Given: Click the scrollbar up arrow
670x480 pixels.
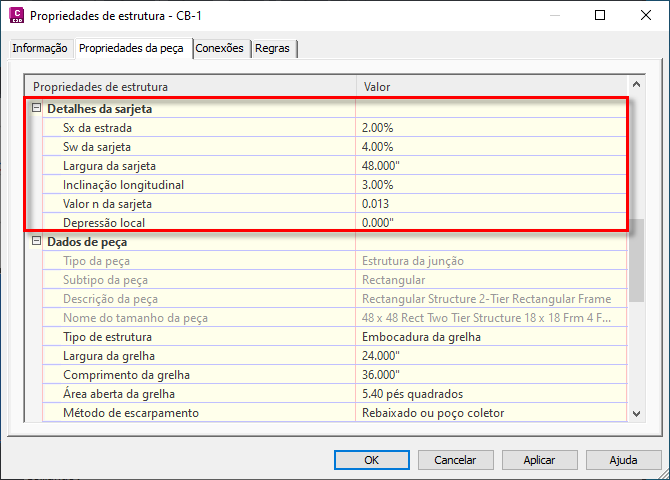Looking at the screenshot, I should [636, 84].
